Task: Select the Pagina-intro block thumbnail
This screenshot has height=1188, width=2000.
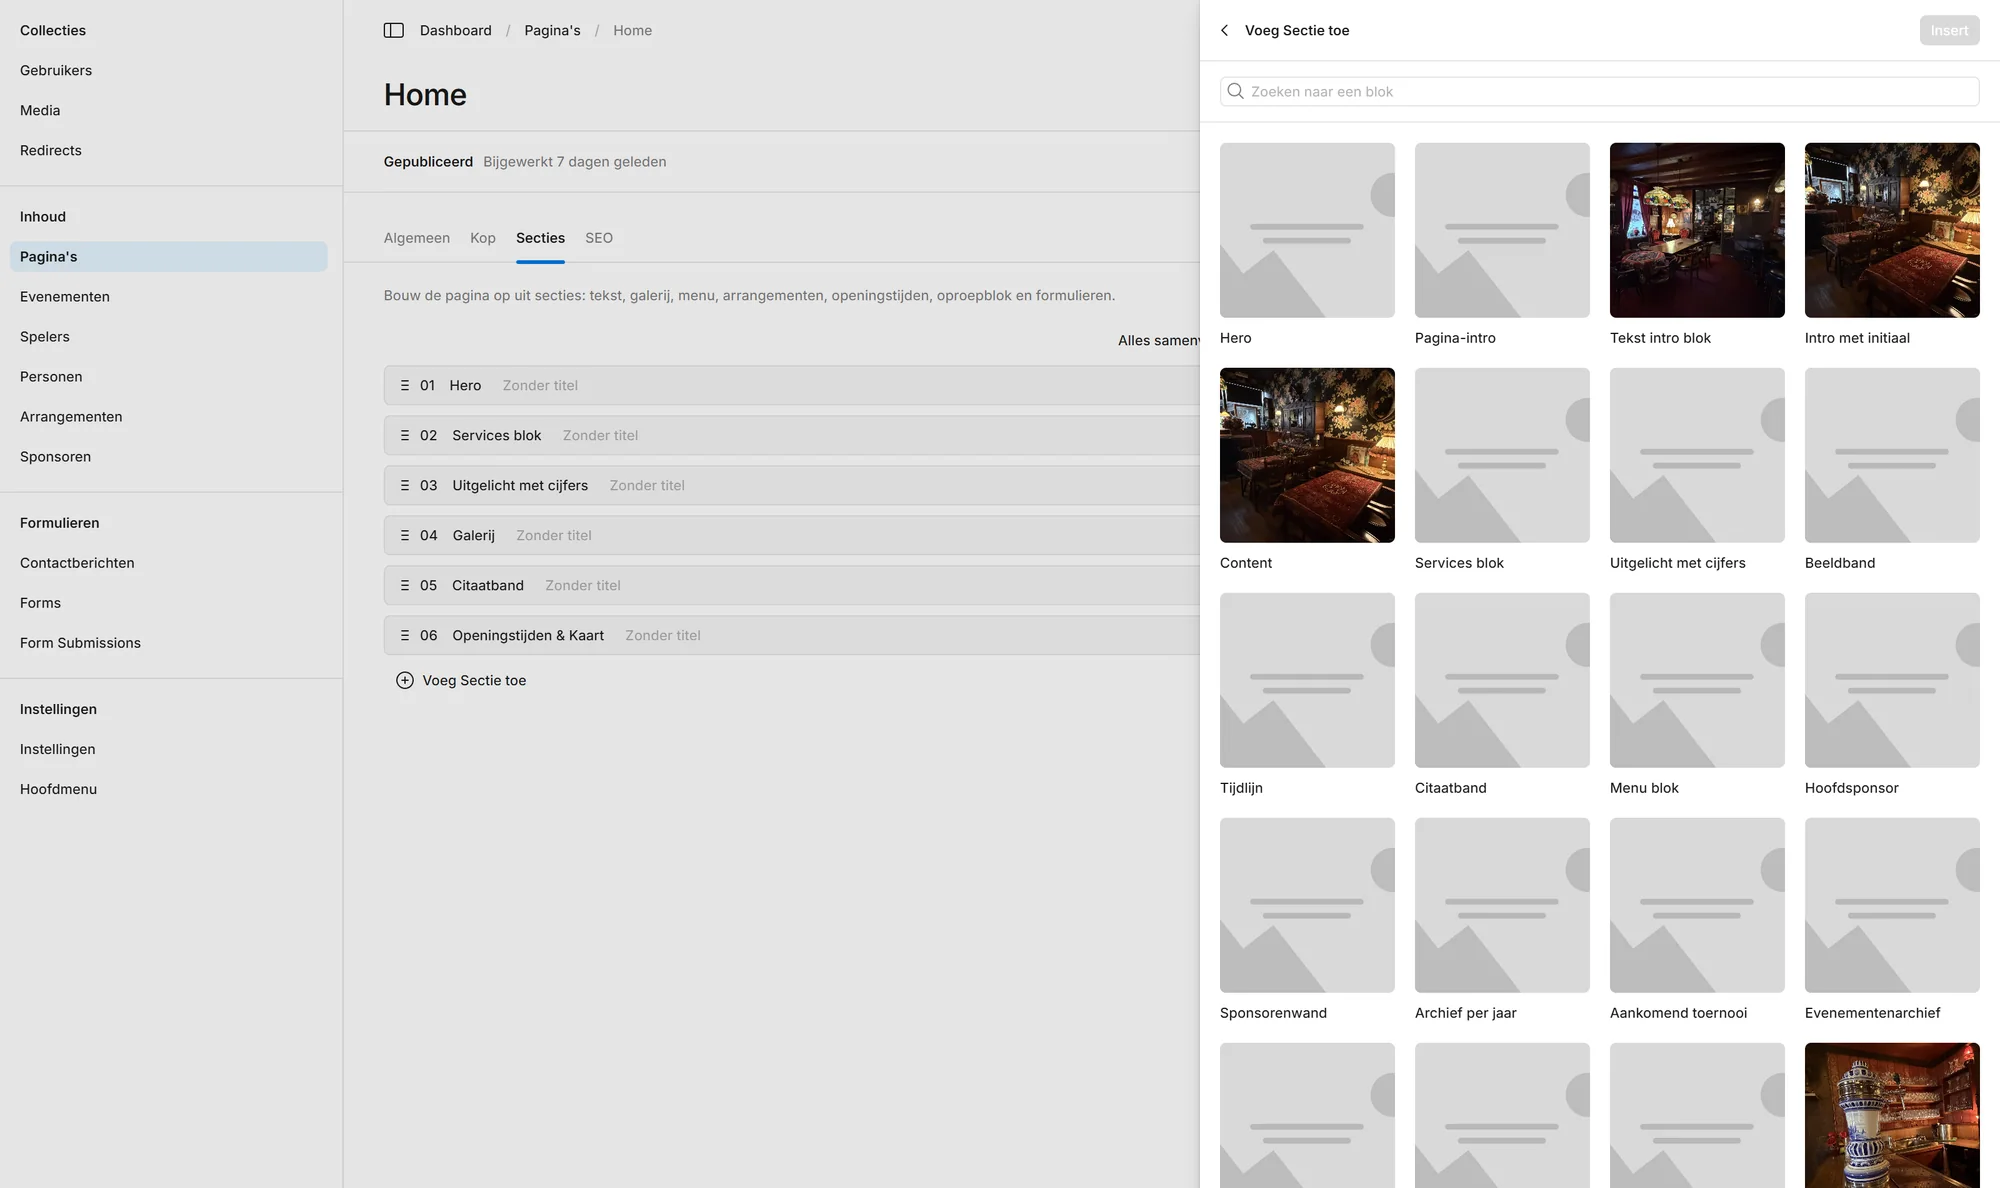Action: (x=1502, y=230)
